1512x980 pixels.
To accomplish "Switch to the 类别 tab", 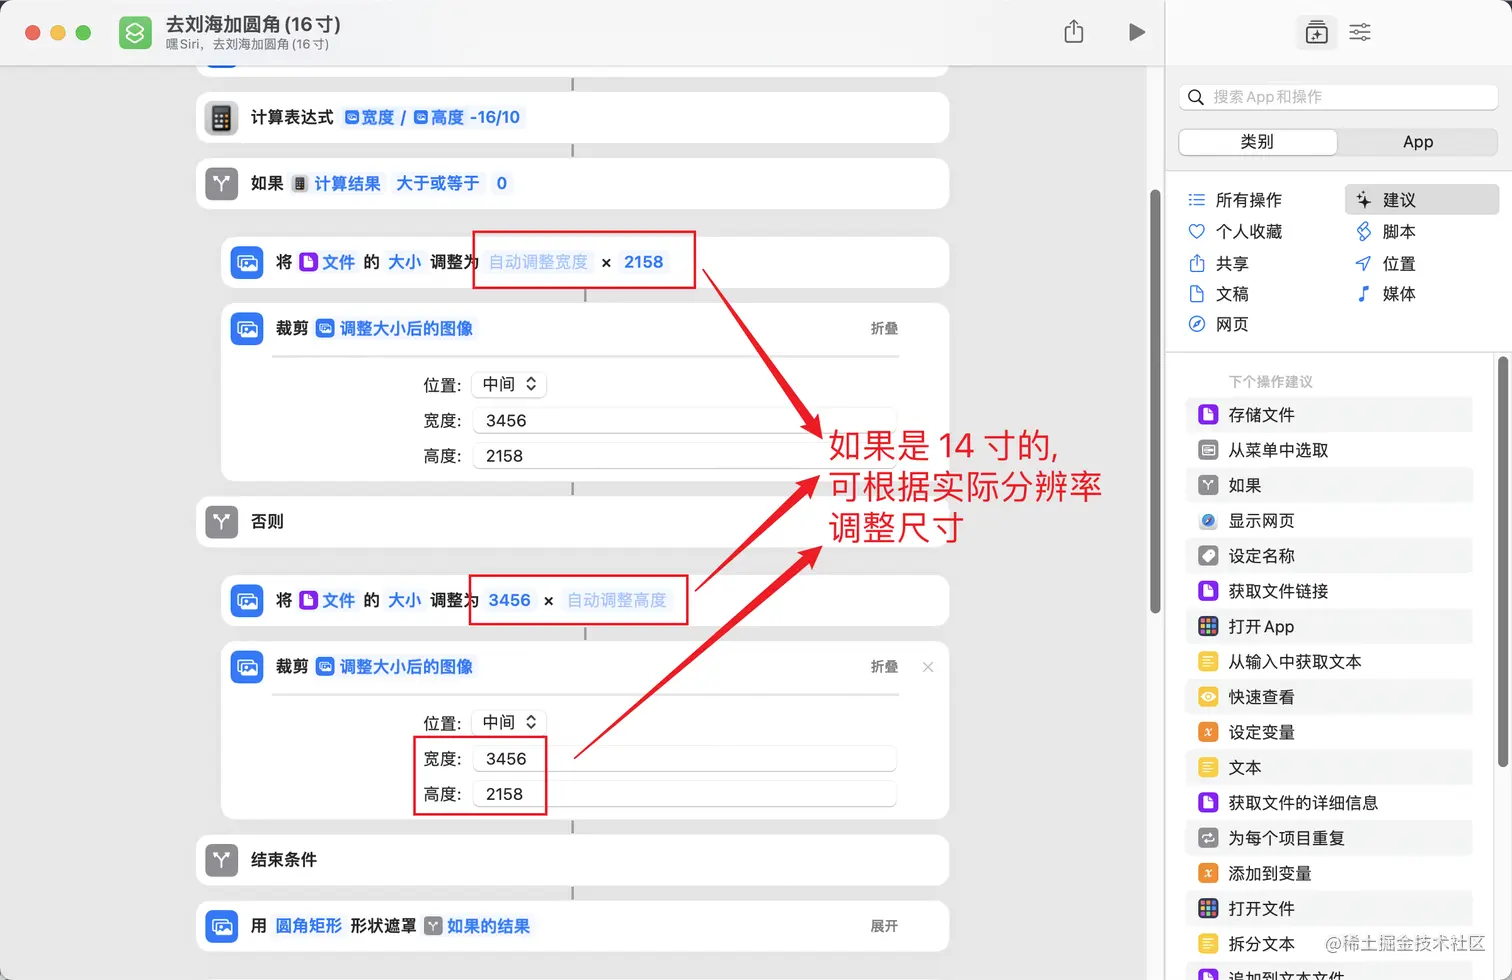I will tap(1258, 142).
